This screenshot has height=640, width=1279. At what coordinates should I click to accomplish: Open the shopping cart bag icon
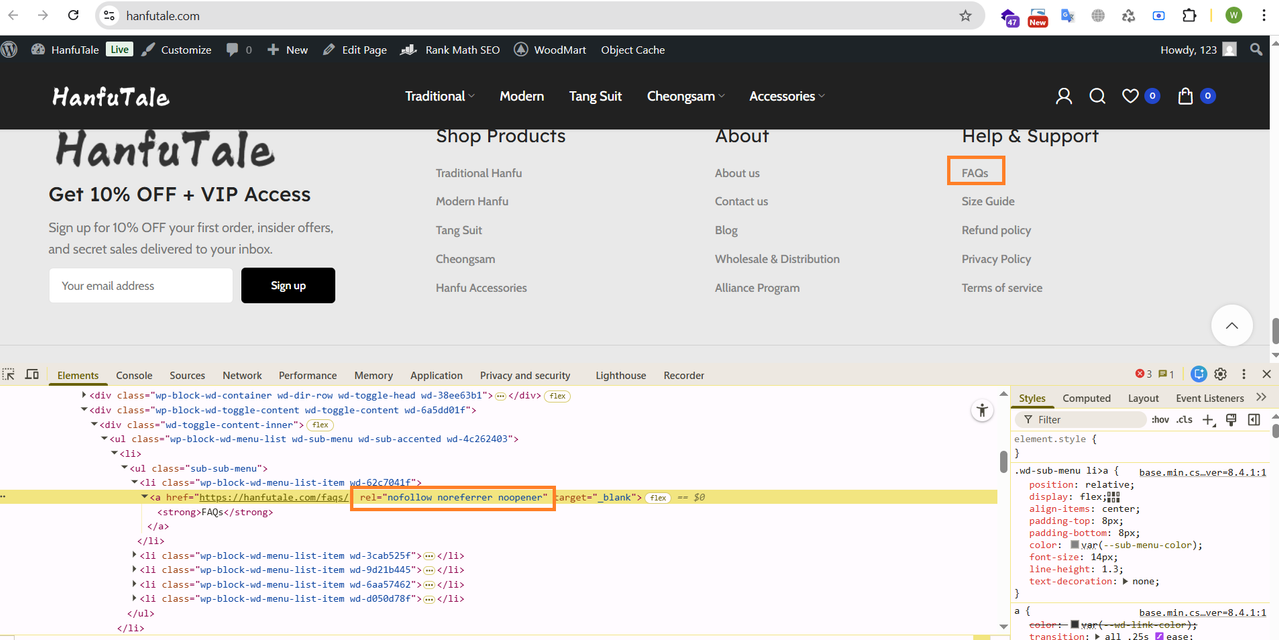pos(1185,96)
